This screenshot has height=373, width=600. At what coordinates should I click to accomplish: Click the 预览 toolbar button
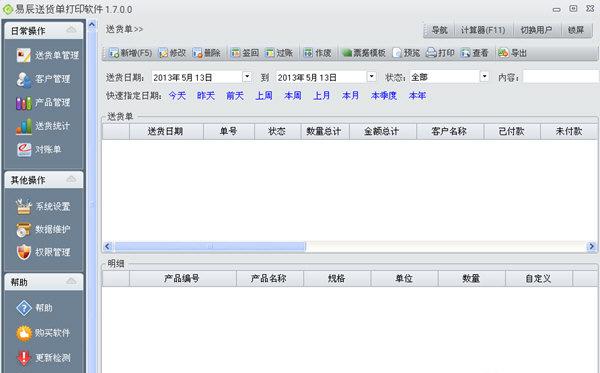[x=406, y=53]
